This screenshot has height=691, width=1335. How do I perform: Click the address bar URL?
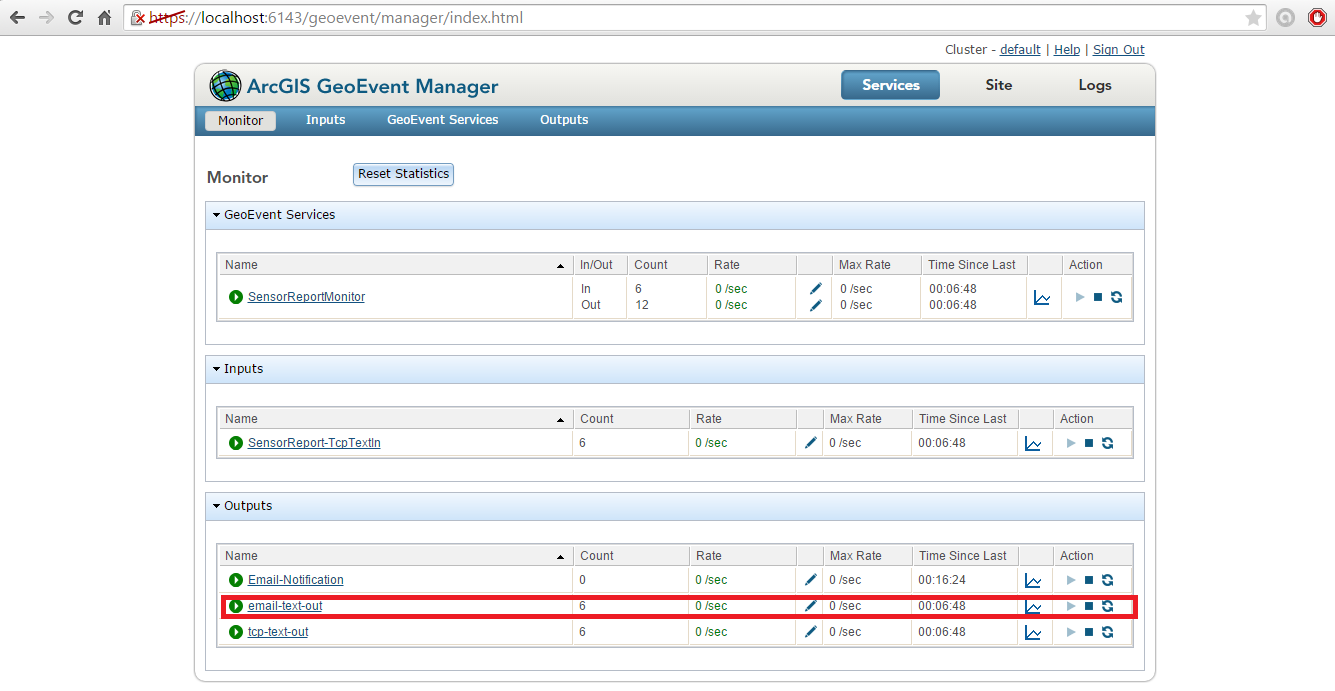point(336,18)
